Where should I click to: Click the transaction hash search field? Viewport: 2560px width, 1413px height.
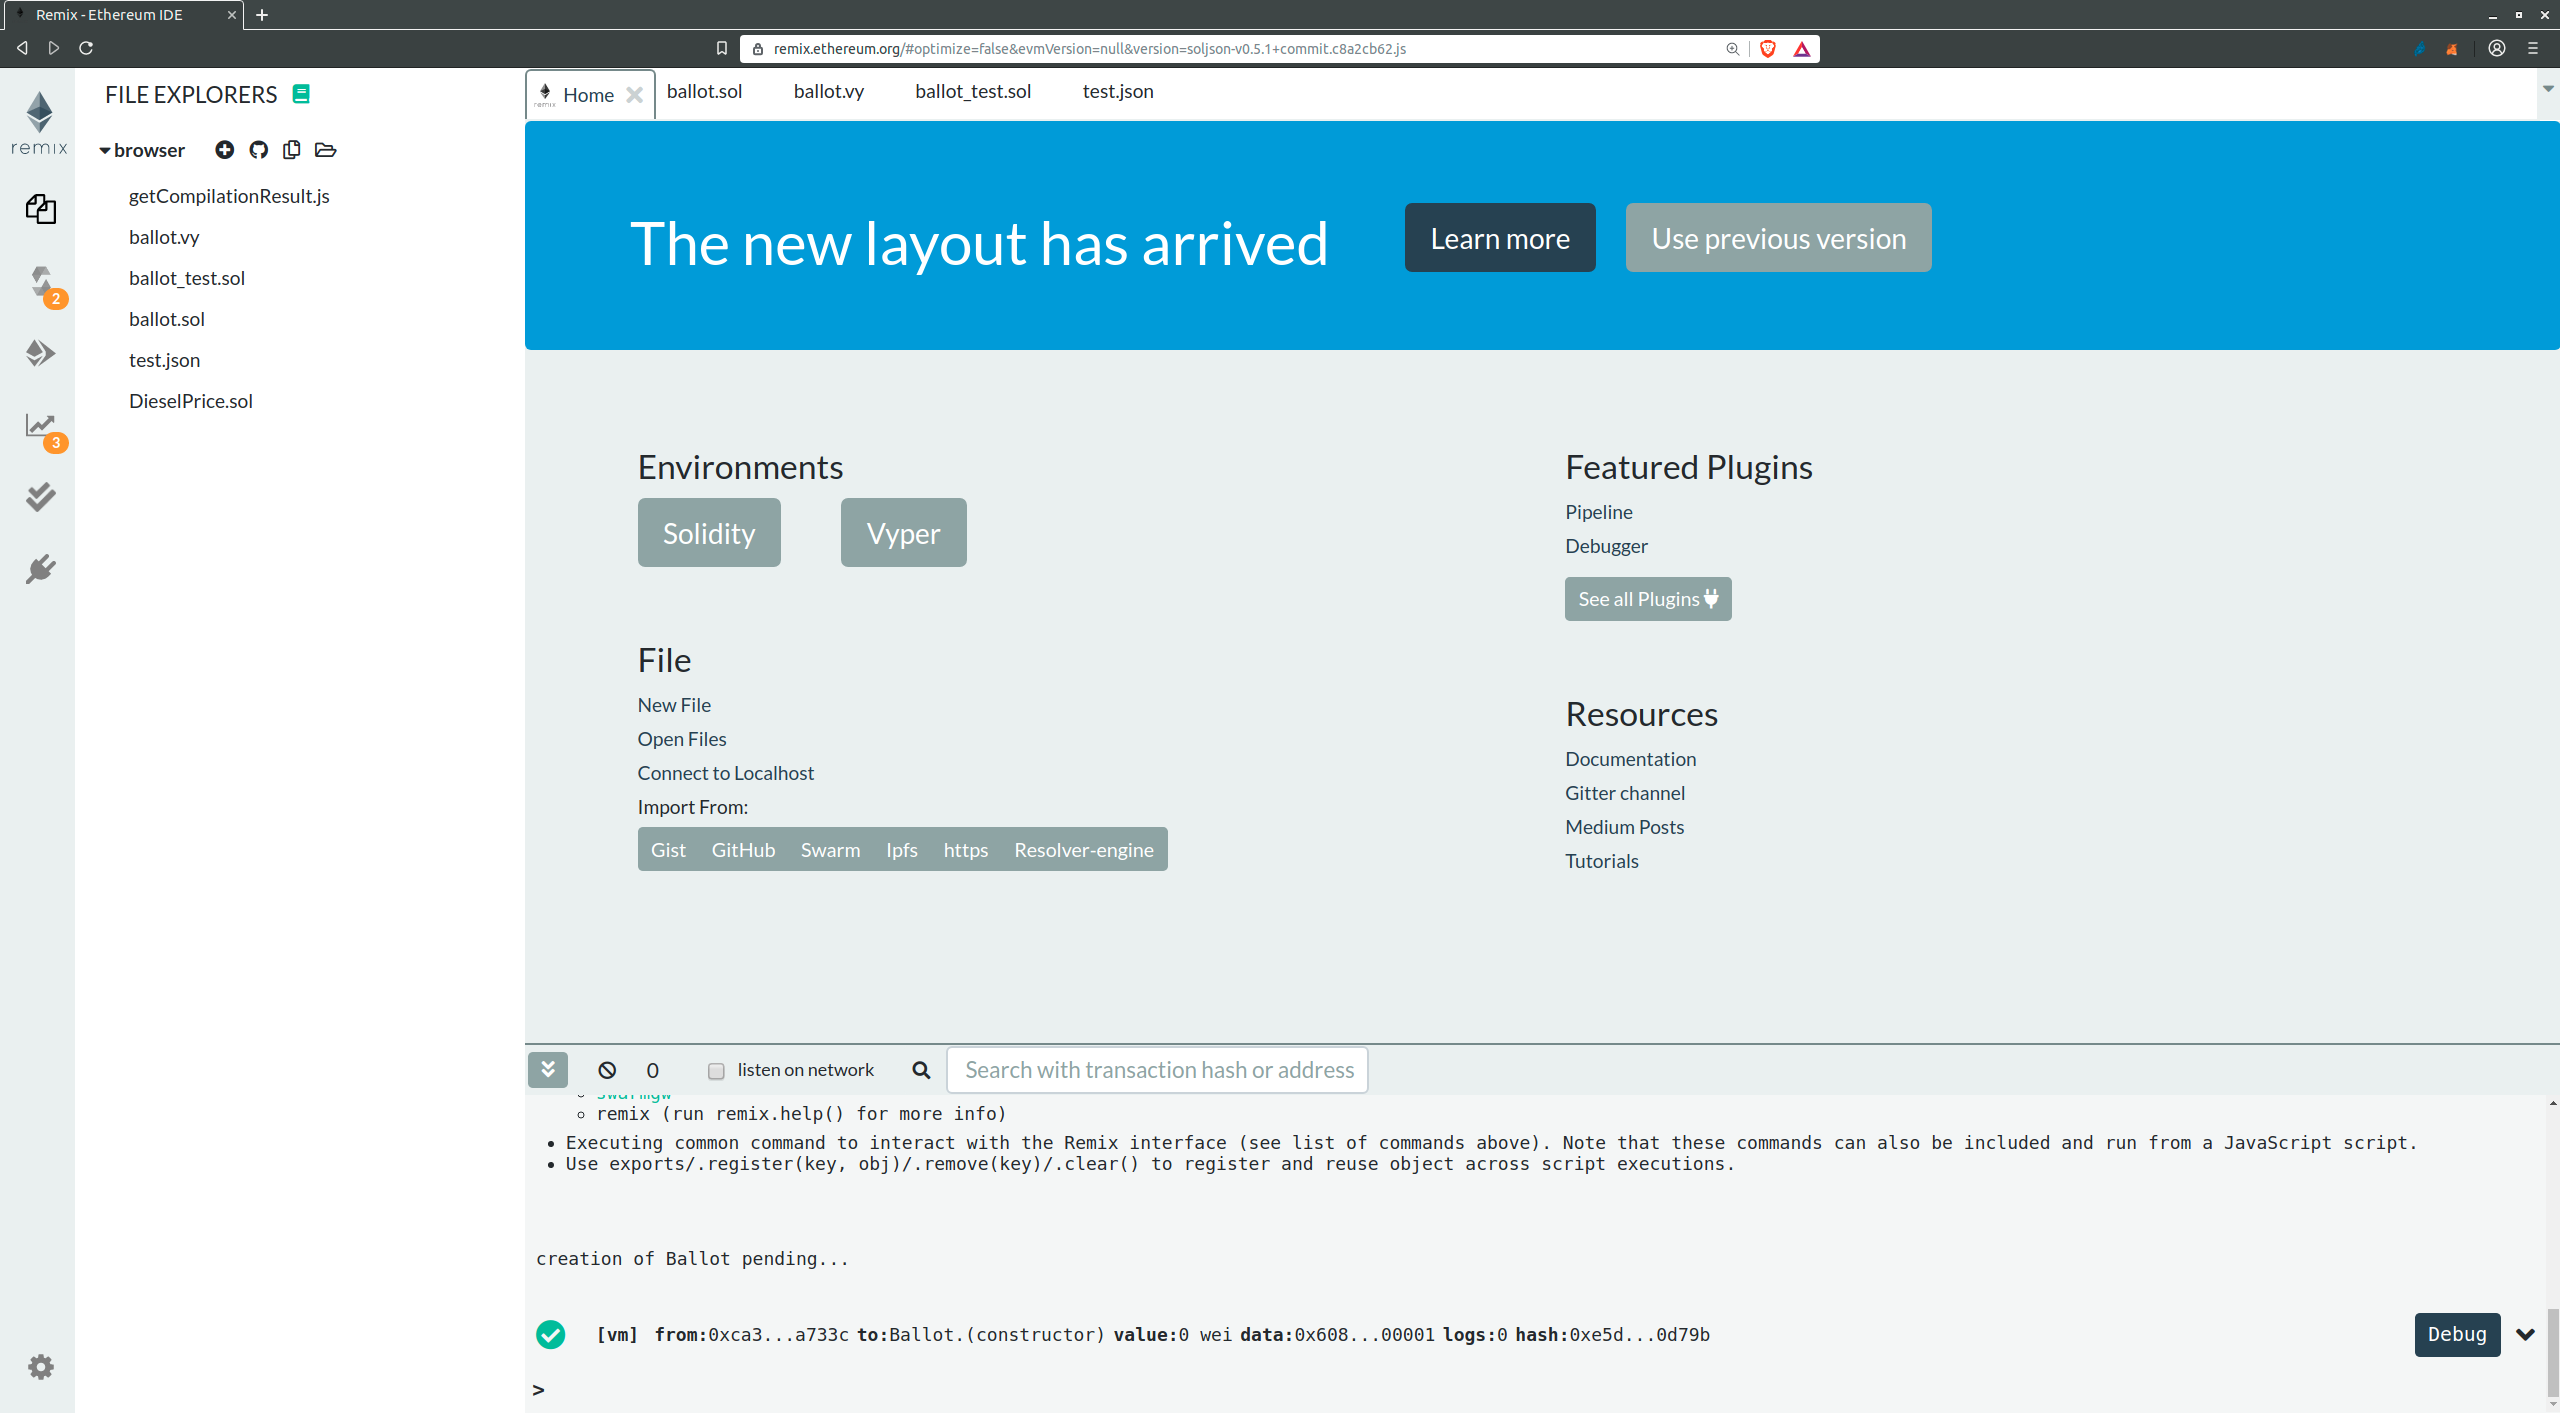click(1155, 1069)
